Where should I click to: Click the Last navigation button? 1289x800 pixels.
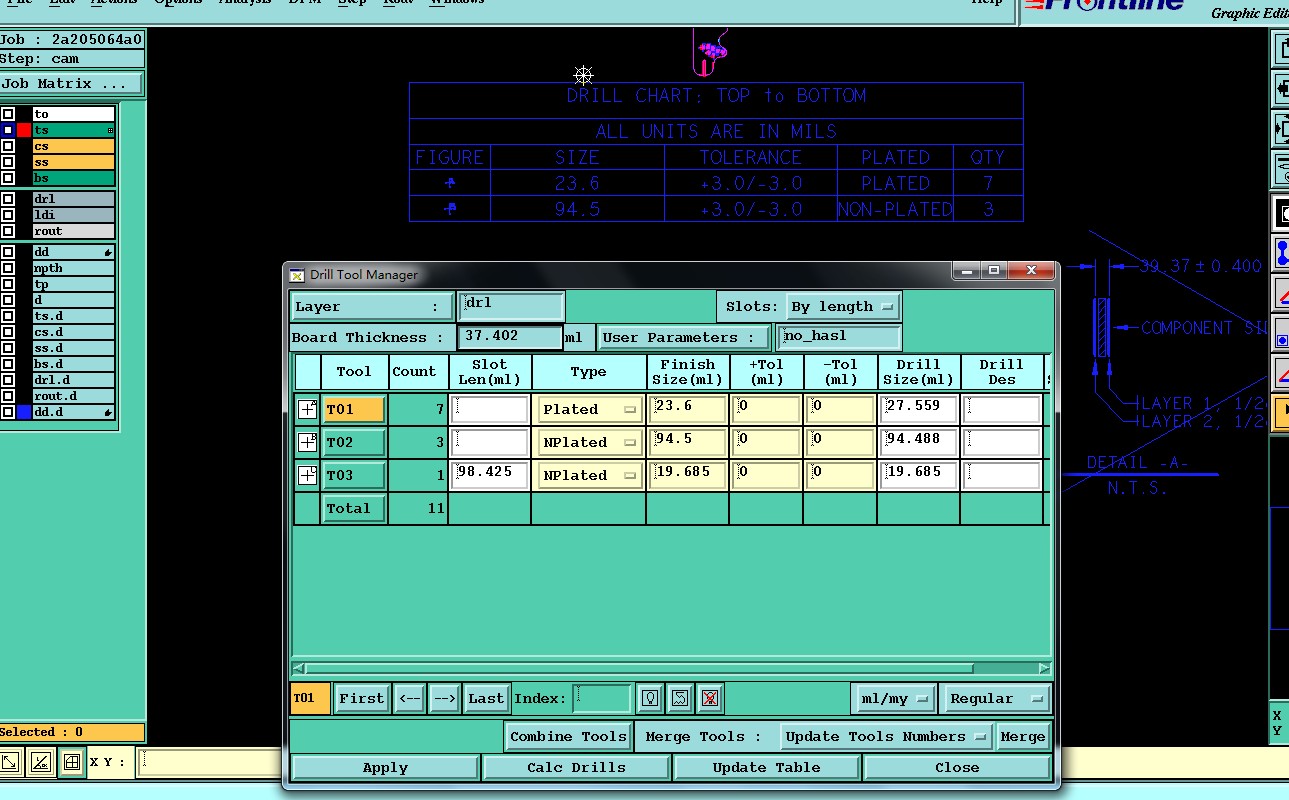click(x=486, y=698)
